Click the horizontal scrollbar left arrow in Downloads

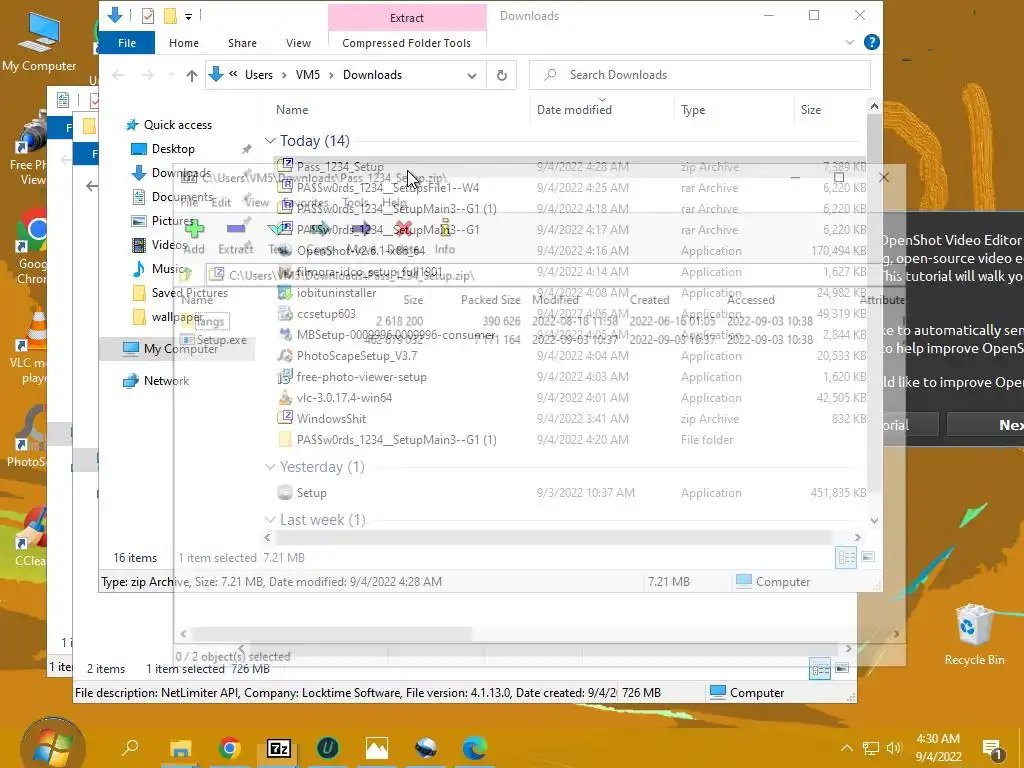click(267, 537)
